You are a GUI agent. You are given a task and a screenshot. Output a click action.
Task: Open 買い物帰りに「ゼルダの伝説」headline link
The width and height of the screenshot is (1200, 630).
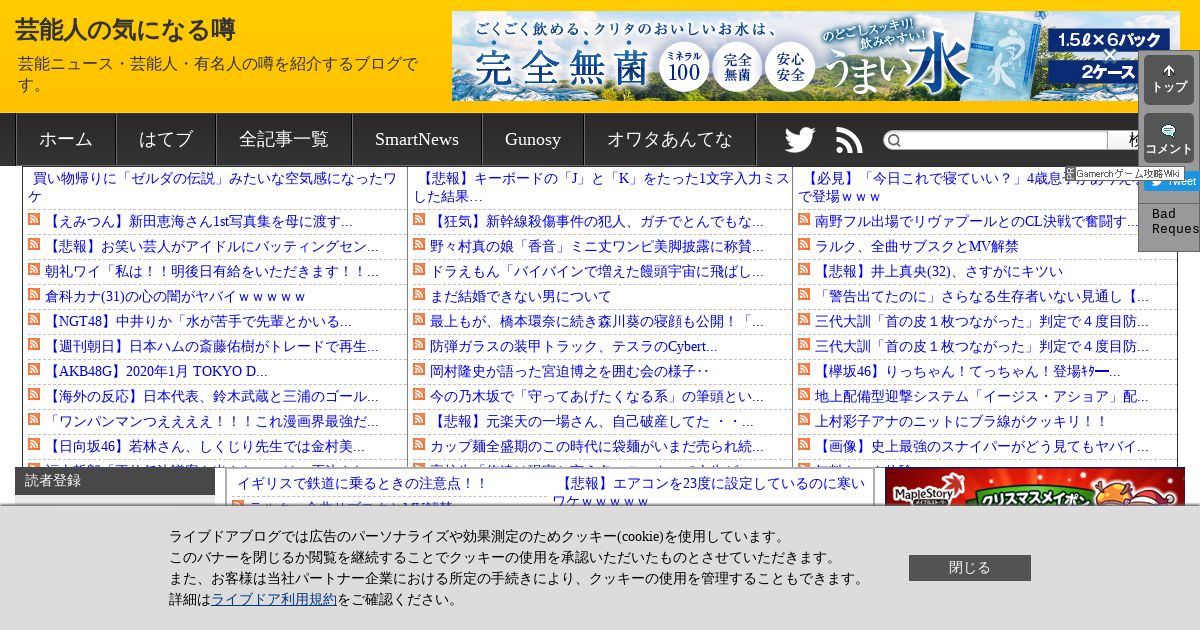click(214, 187)
